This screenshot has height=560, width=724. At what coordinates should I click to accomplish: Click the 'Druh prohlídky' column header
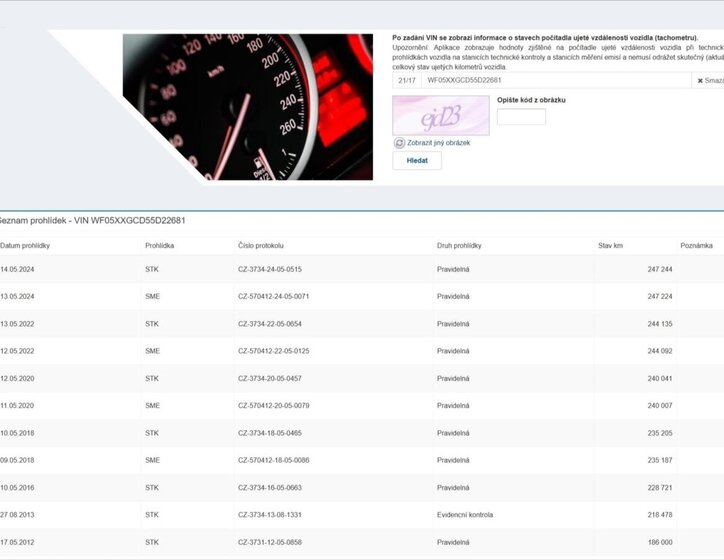tap(459, 245)
